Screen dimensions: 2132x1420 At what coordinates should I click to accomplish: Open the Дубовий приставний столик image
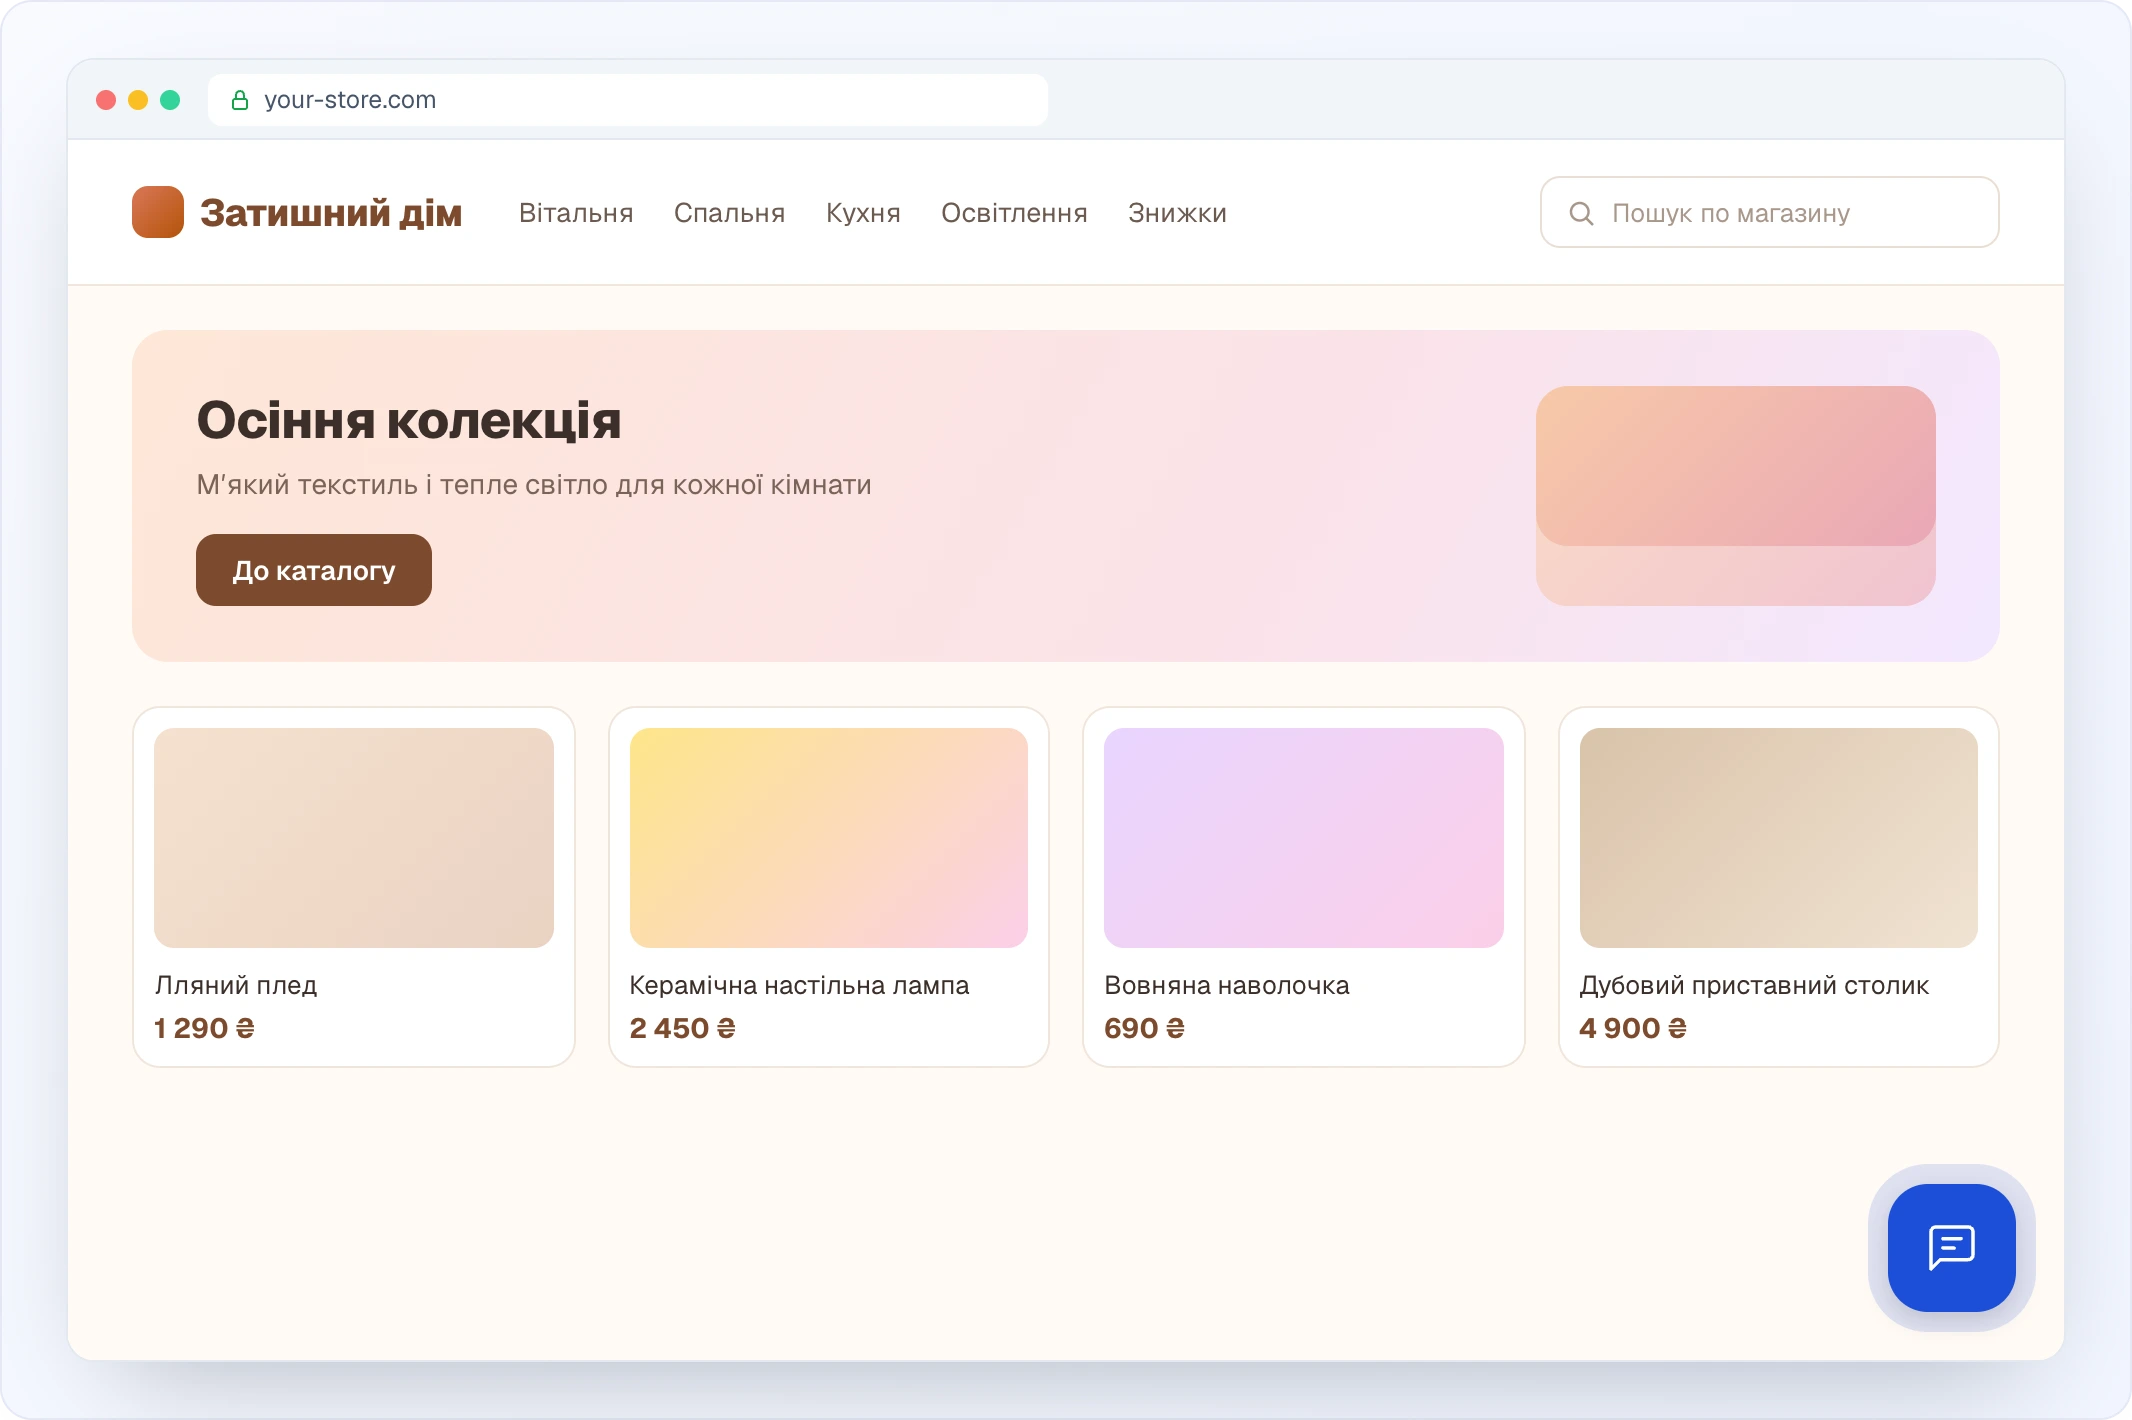point(1779,838)
